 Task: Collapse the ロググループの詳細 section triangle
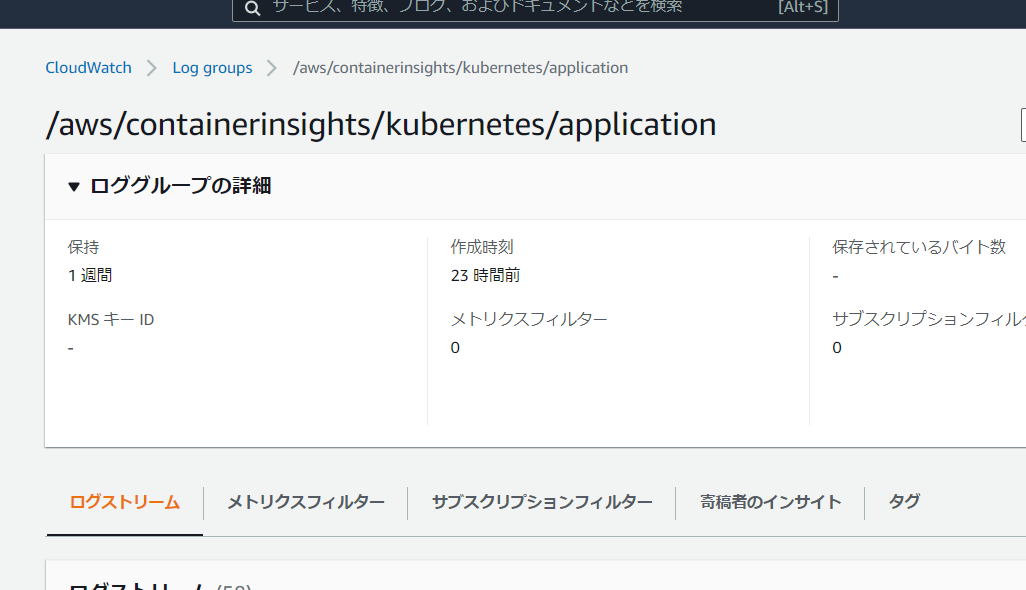coord(74,186)
